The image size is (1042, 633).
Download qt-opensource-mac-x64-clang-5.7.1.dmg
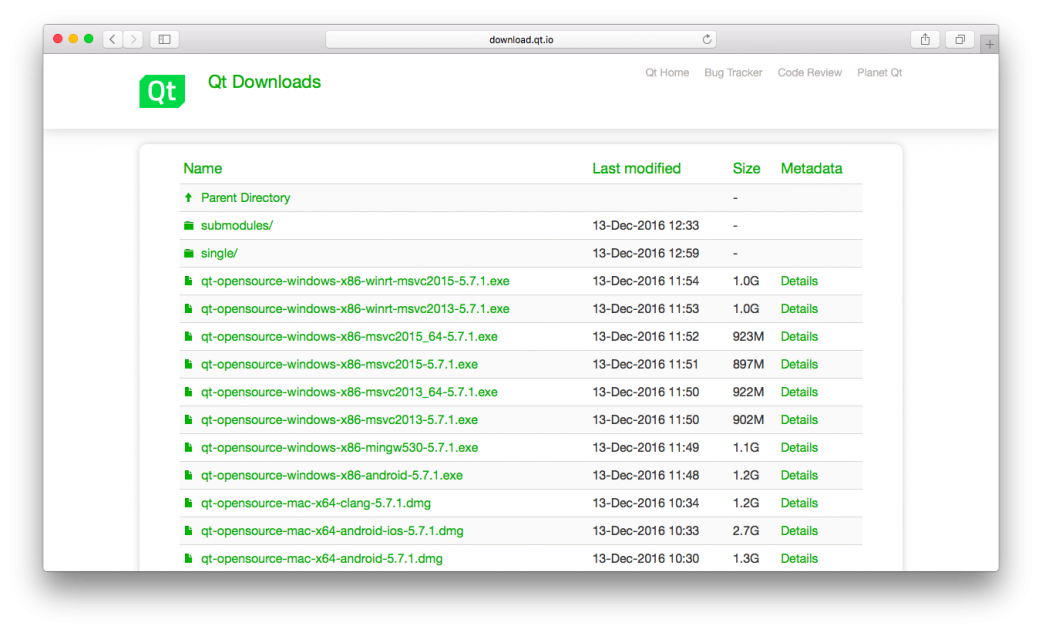point(316,503)
